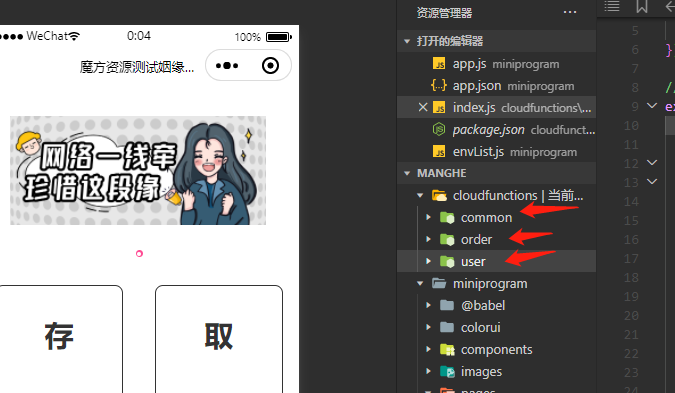The height and width of the screenshot is (393, 675).
Task: Click the user folder label
Action: point(473,261)
